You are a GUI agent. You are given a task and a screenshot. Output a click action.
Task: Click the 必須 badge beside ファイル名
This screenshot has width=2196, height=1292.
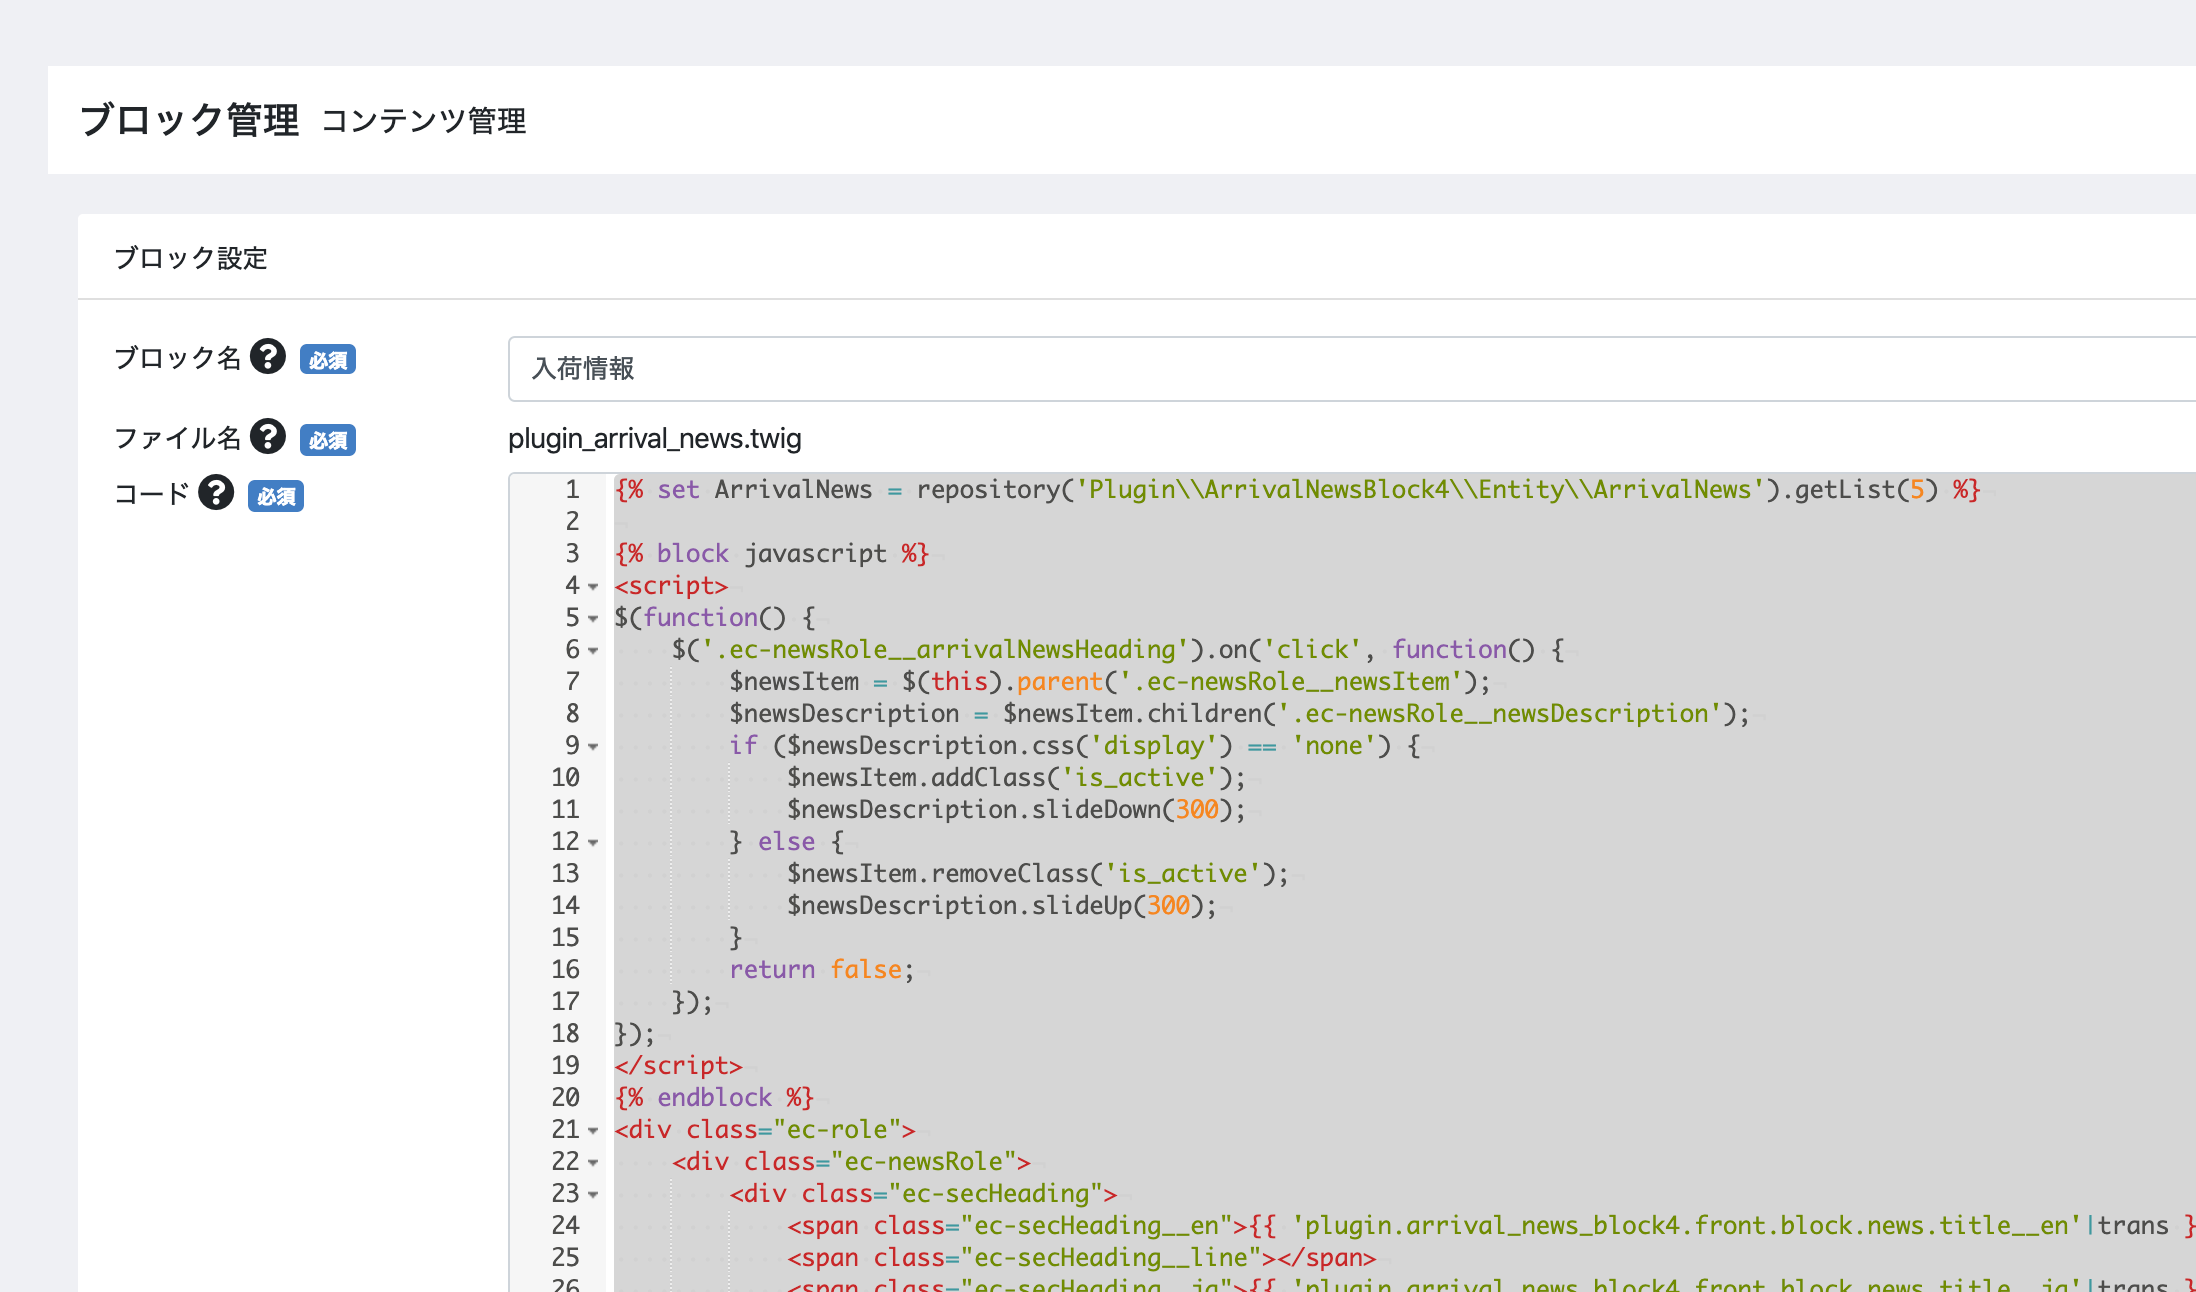[328, 440]
